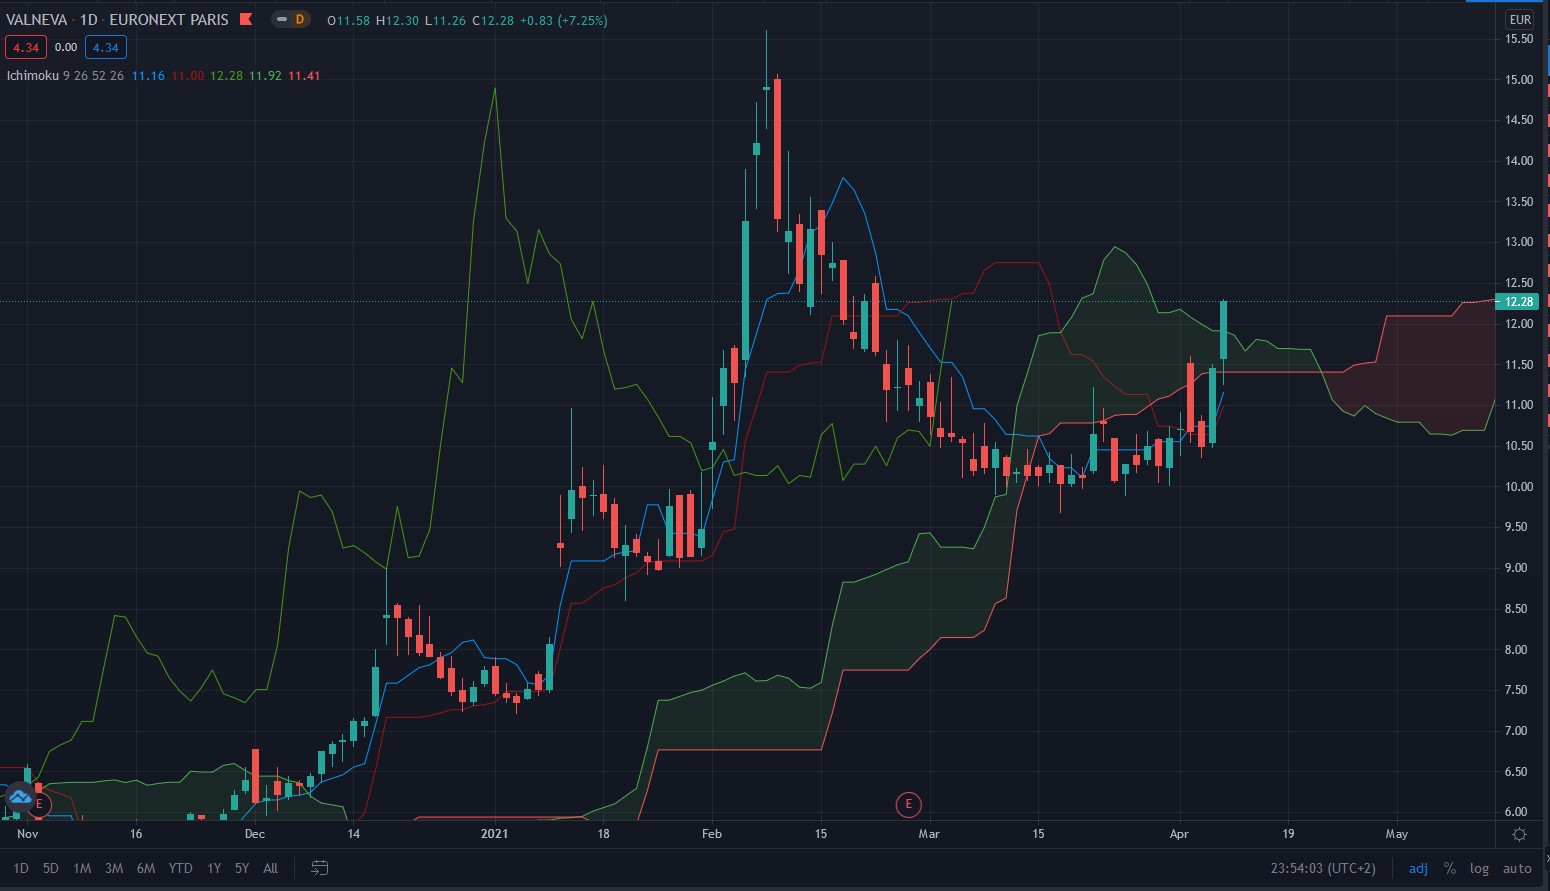1550x891 pixels.
Task: Click the red sell price 4.34 button
Action: [25, 47]
